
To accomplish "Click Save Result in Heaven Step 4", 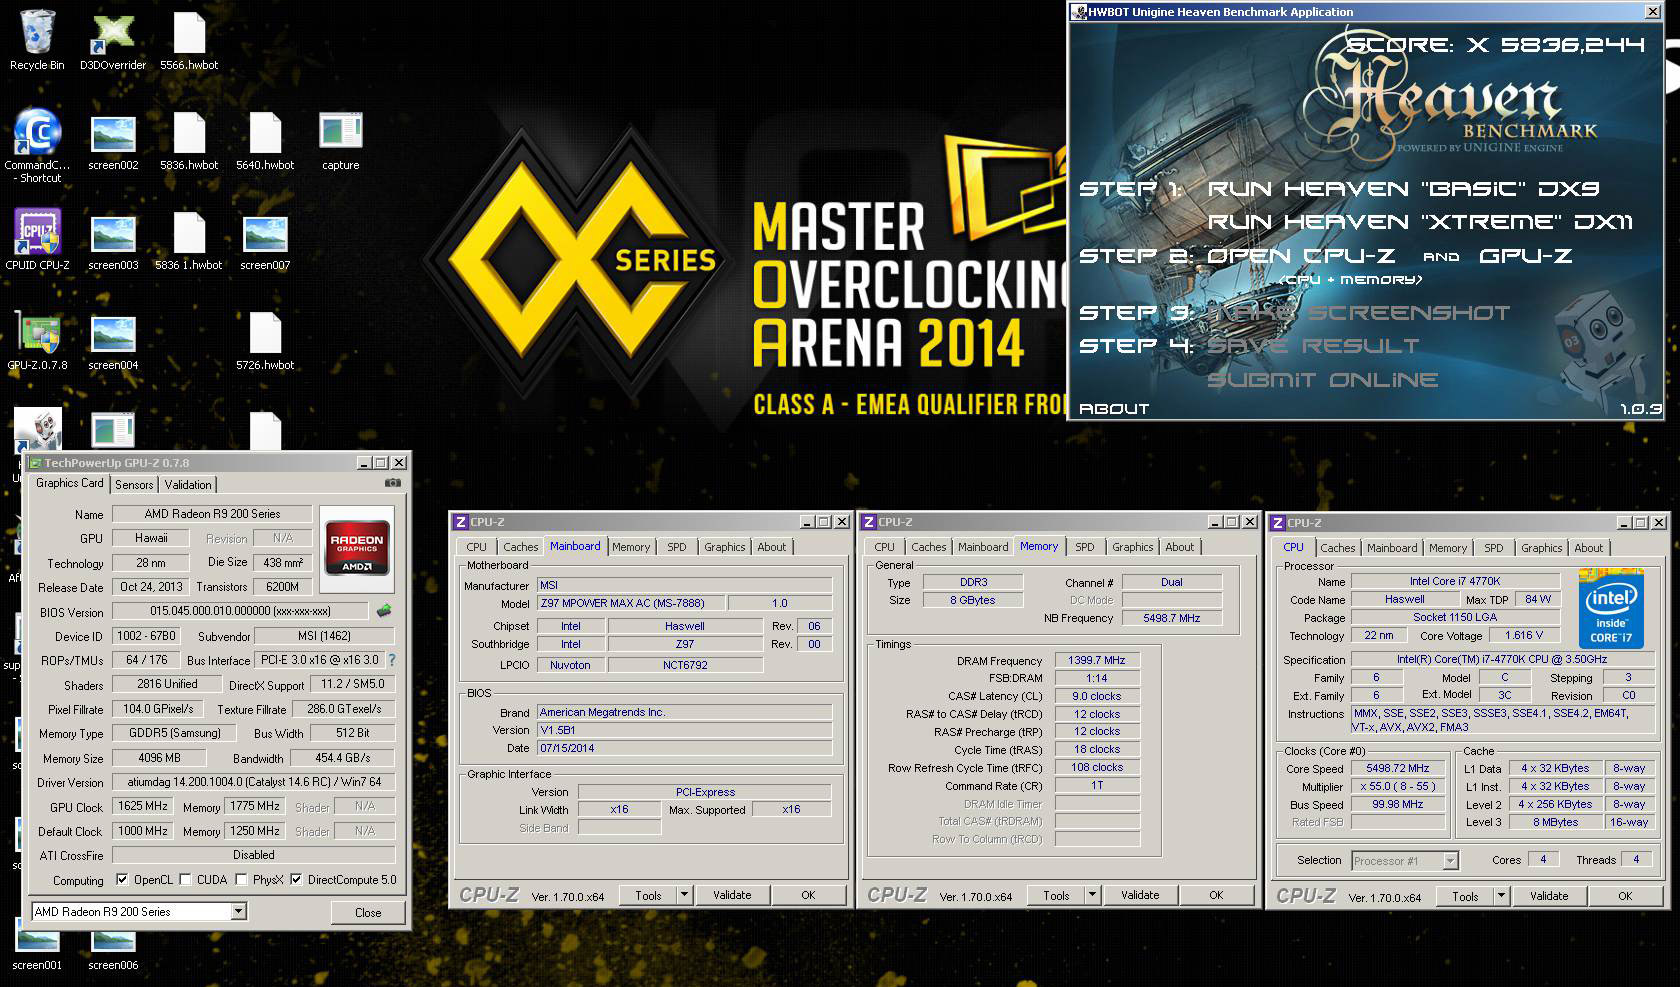I will tap(1314, 345).
